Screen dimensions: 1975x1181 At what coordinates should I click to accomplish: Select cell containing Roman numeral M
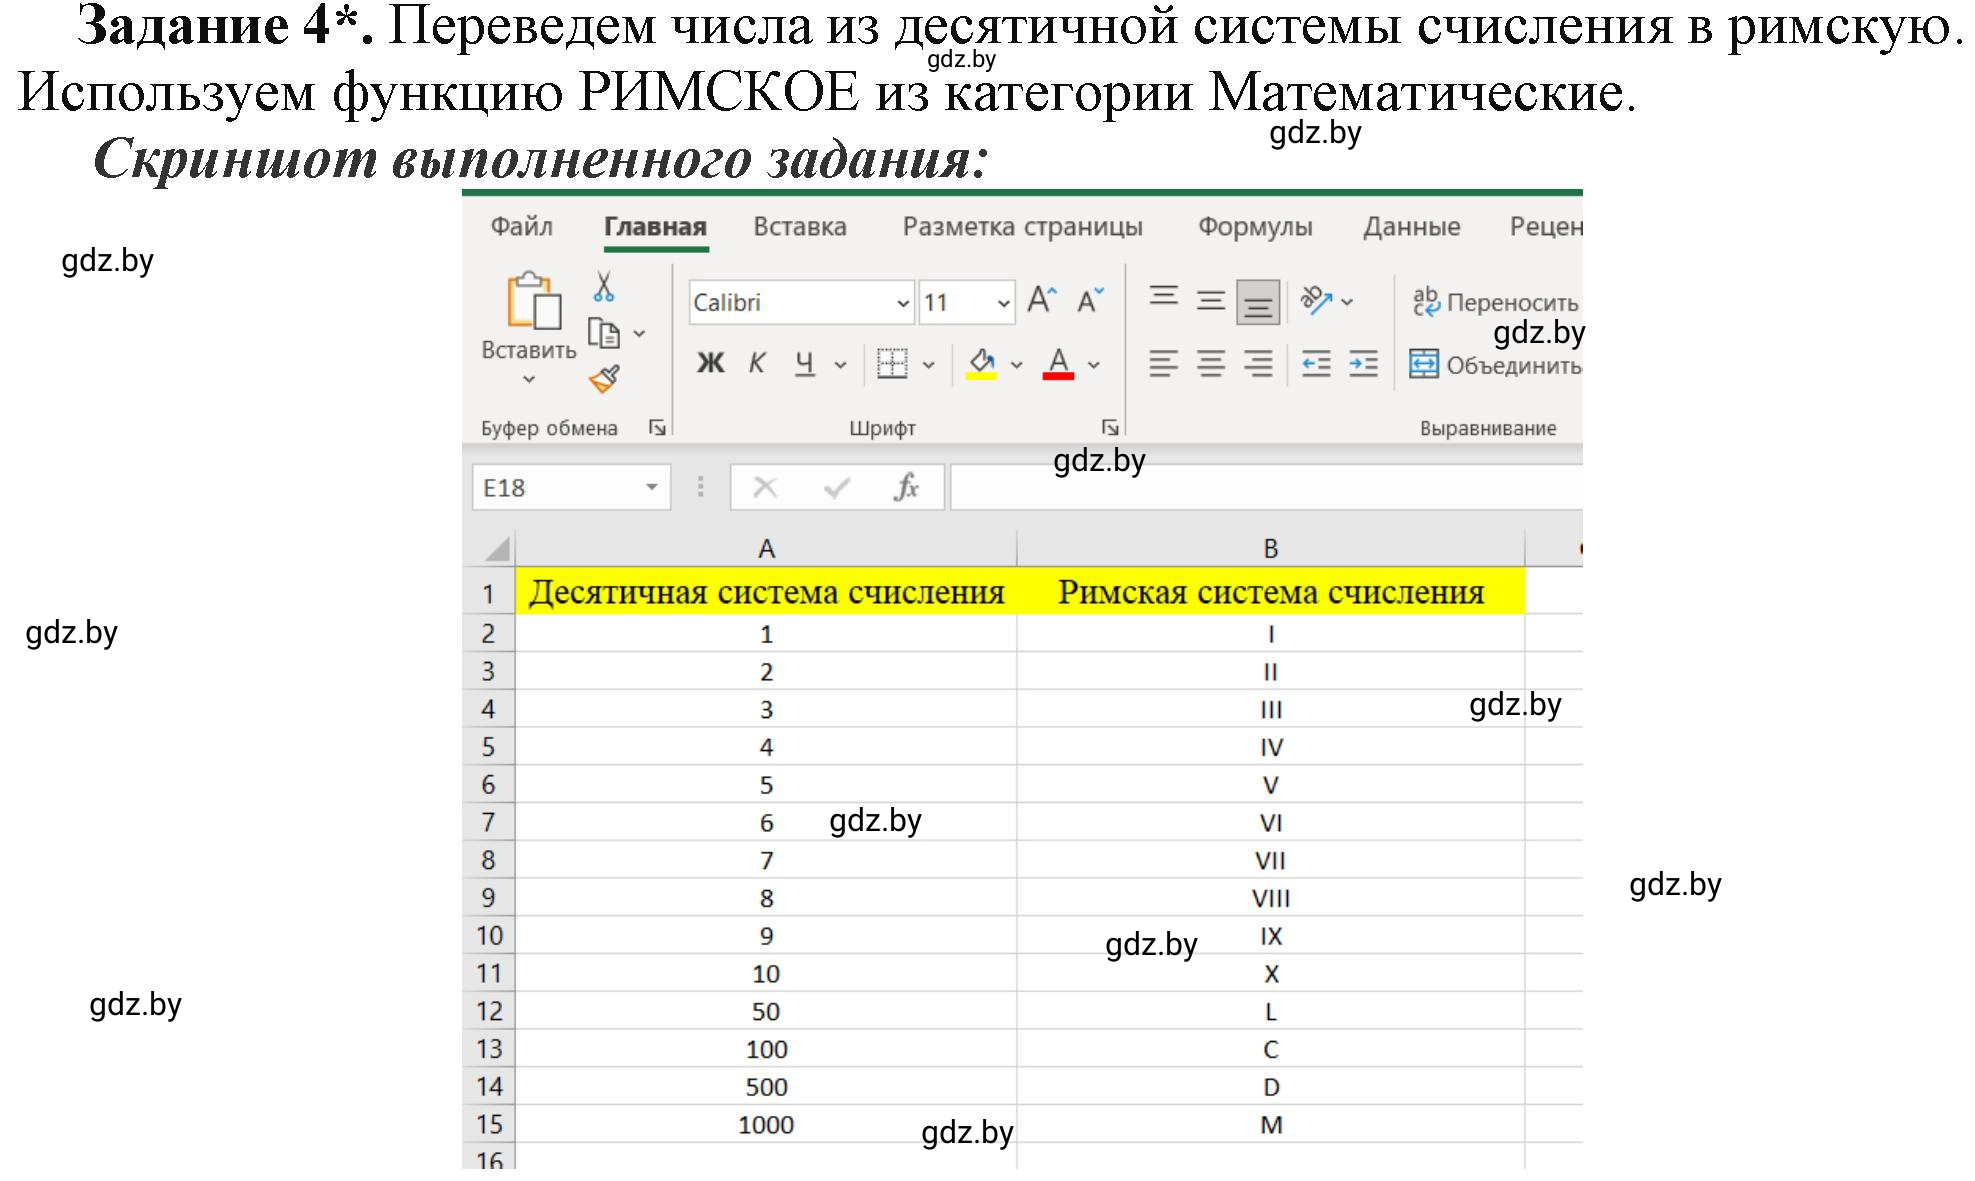1271,1125
